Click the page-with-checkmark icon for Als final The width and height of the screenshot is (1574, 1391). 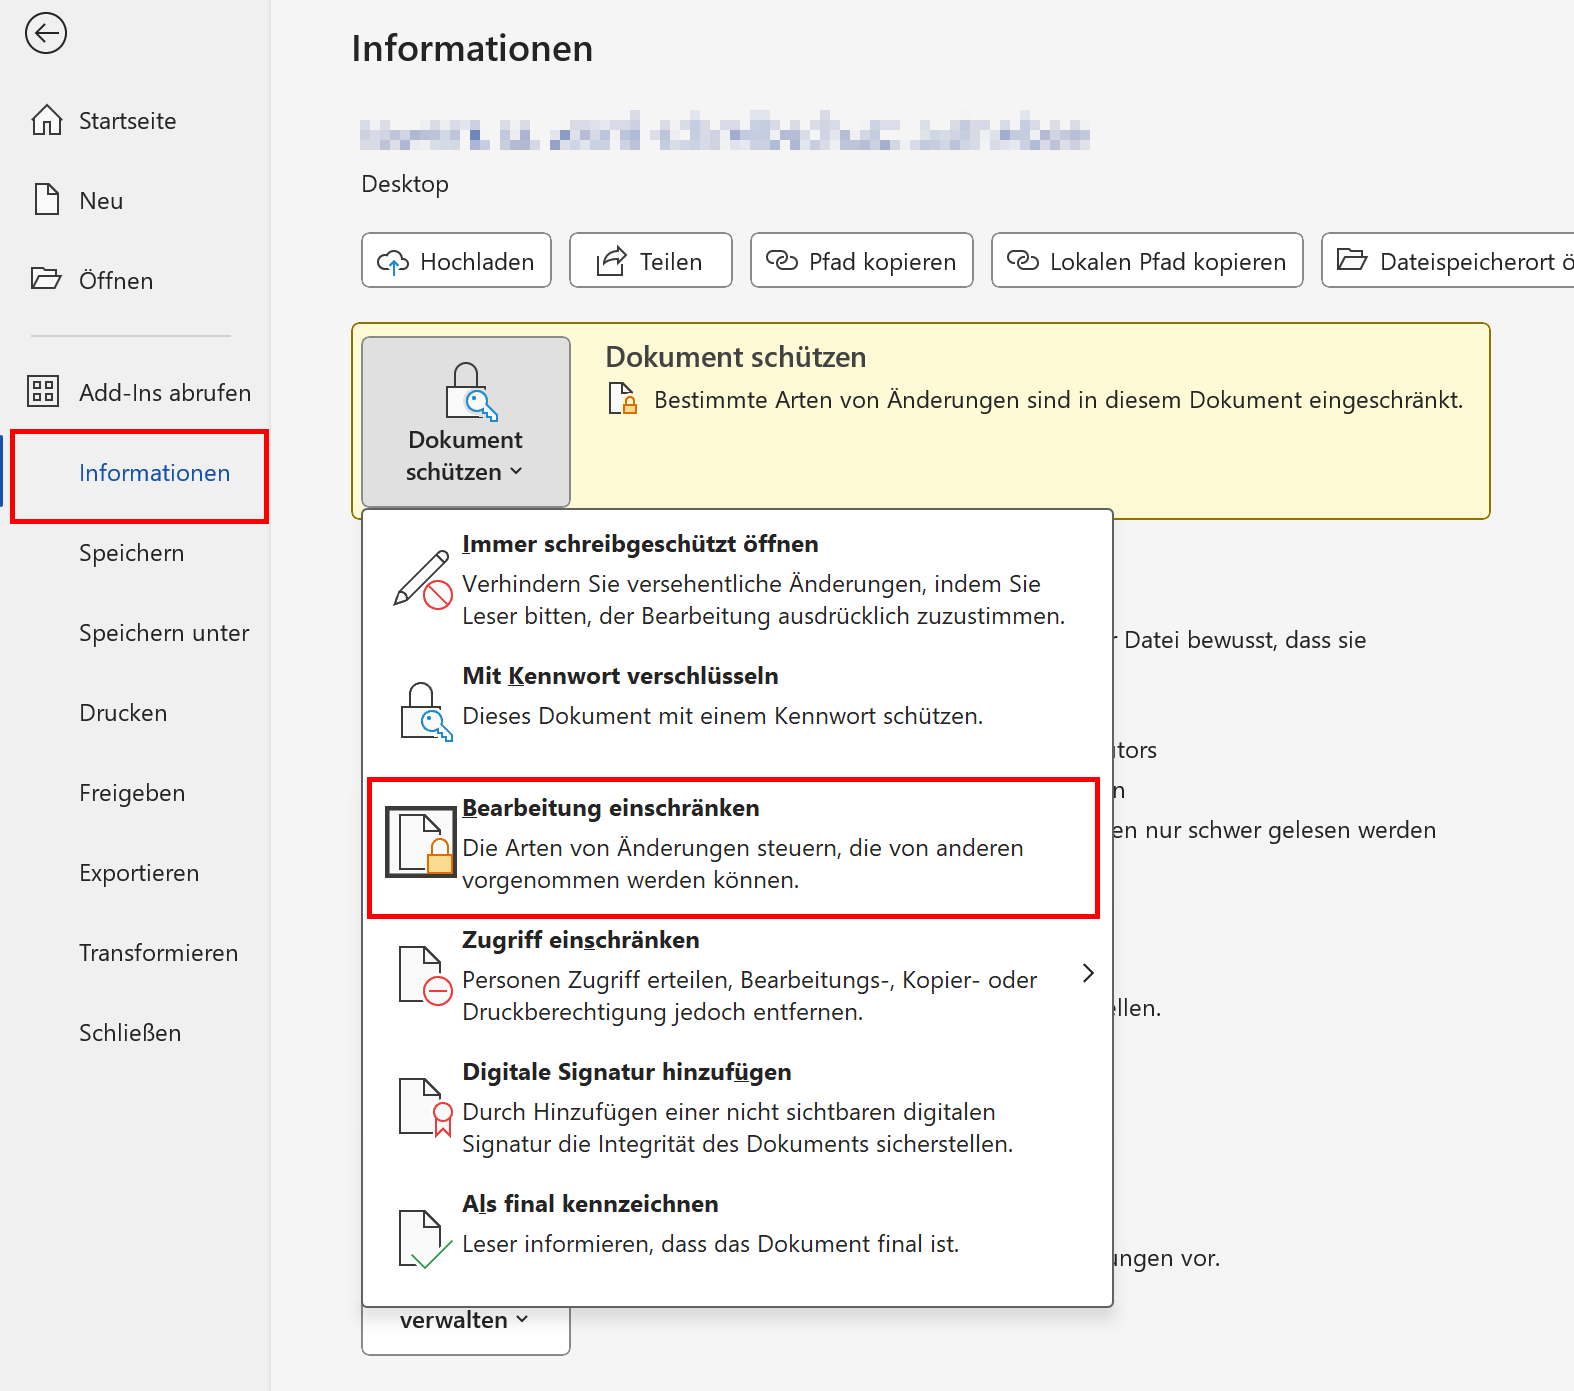pos(425,1239)
